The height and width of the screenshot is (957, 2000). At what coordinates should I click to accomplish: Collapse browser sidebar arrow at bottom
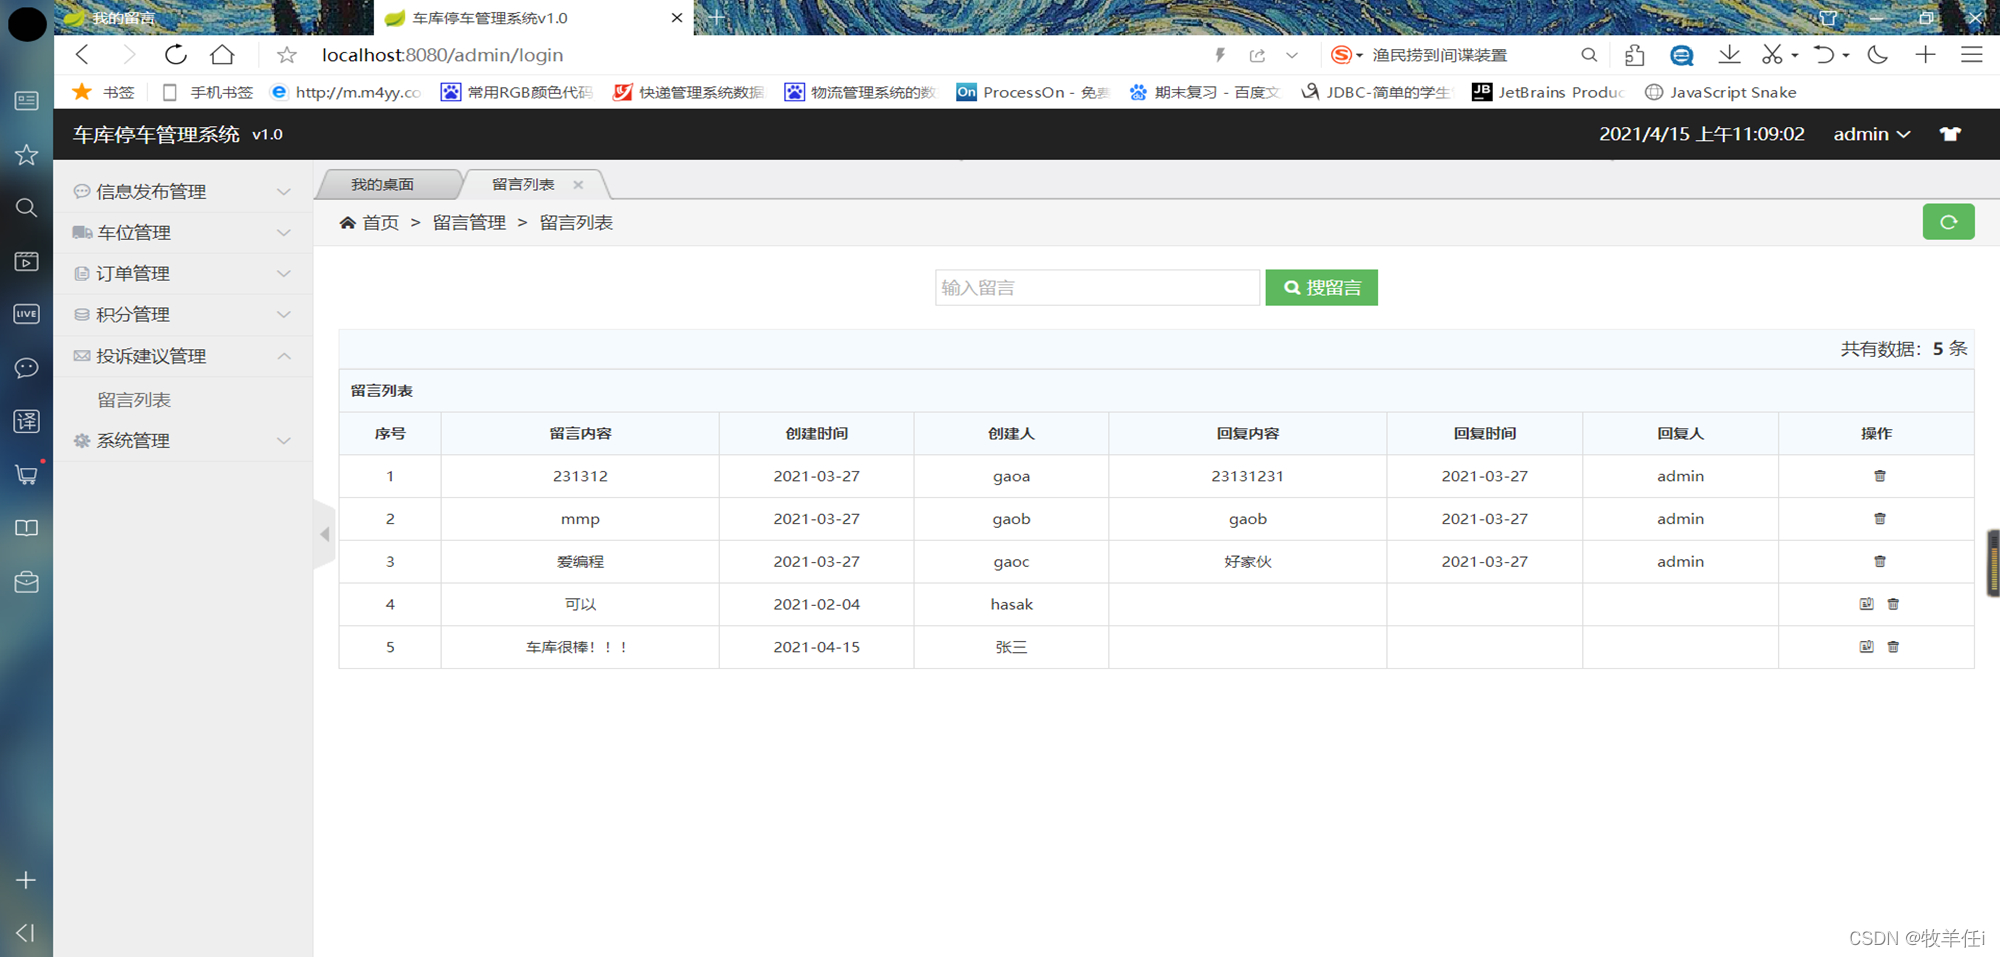[x=27, y=933]
